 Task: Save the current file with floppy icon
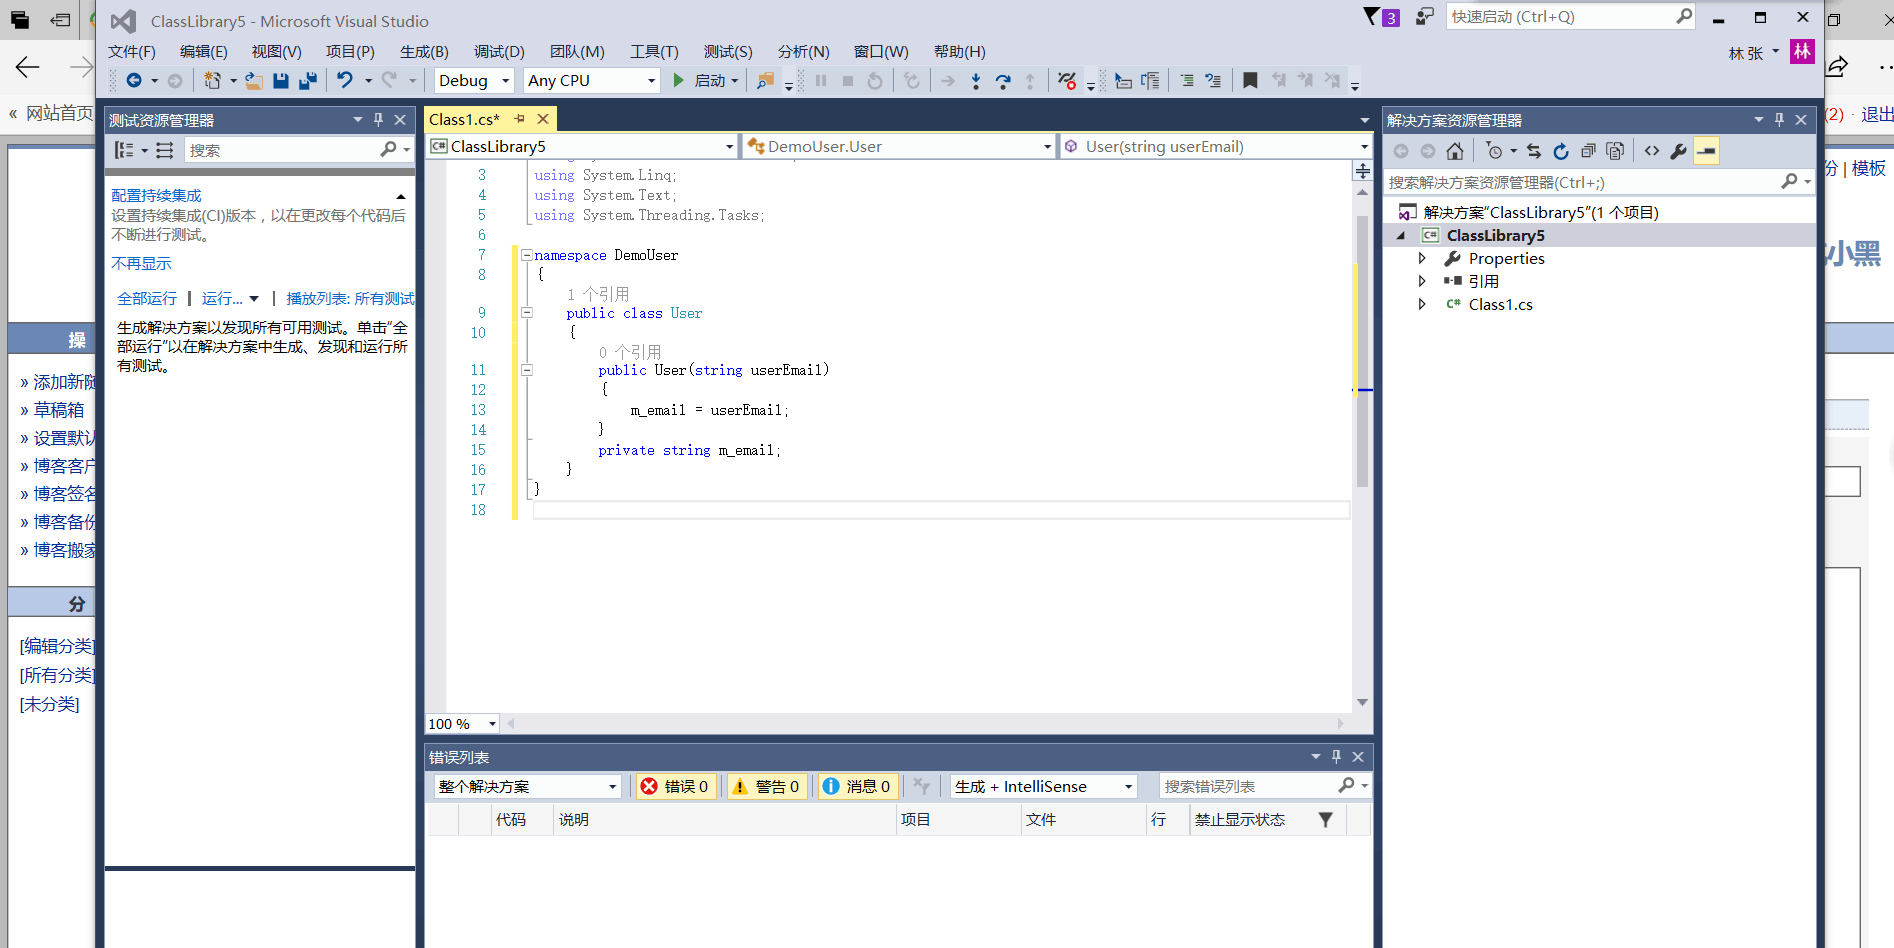pyautogui.click(x=281, y=81)
